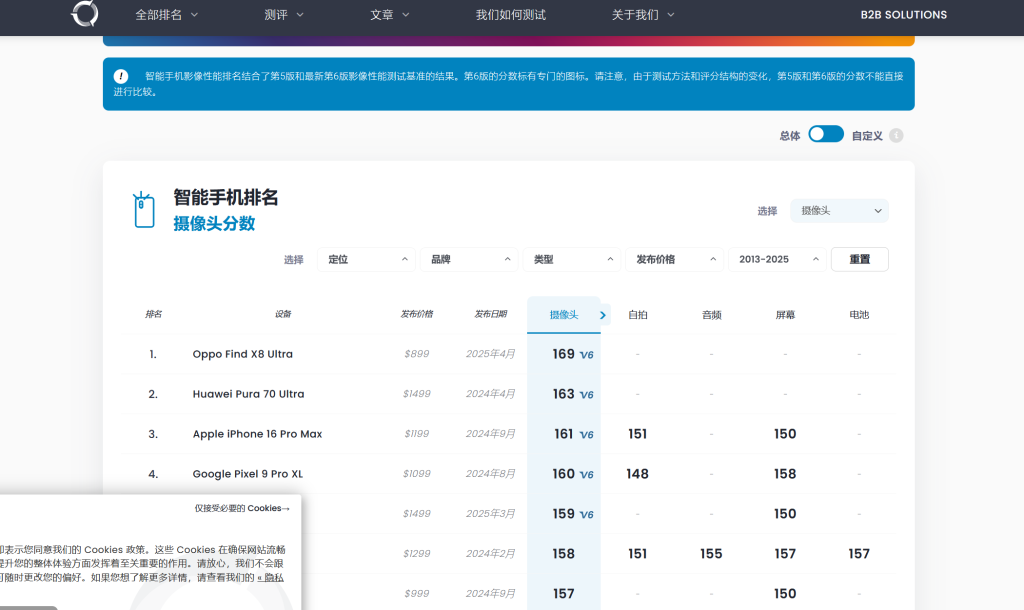Expand the 类型 filter dropdown
This screenshot has height=610, width=1024.
tap(572, 259)
